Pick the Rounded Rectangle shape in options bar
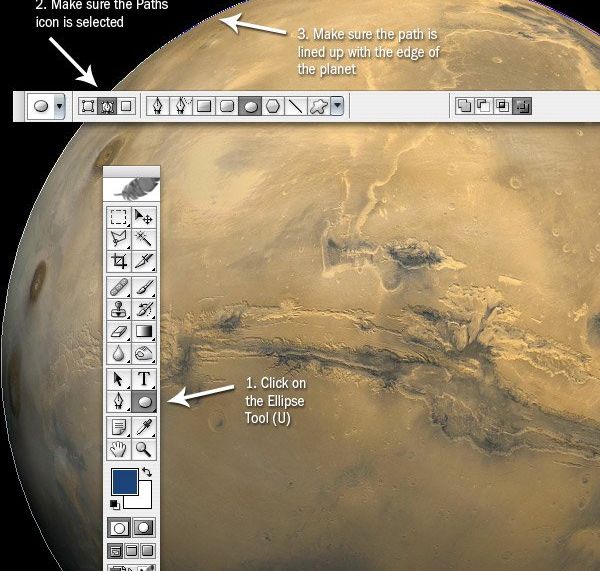Image resolution: width=600 pixels, height=571 pixels. [x=227, y=106]
